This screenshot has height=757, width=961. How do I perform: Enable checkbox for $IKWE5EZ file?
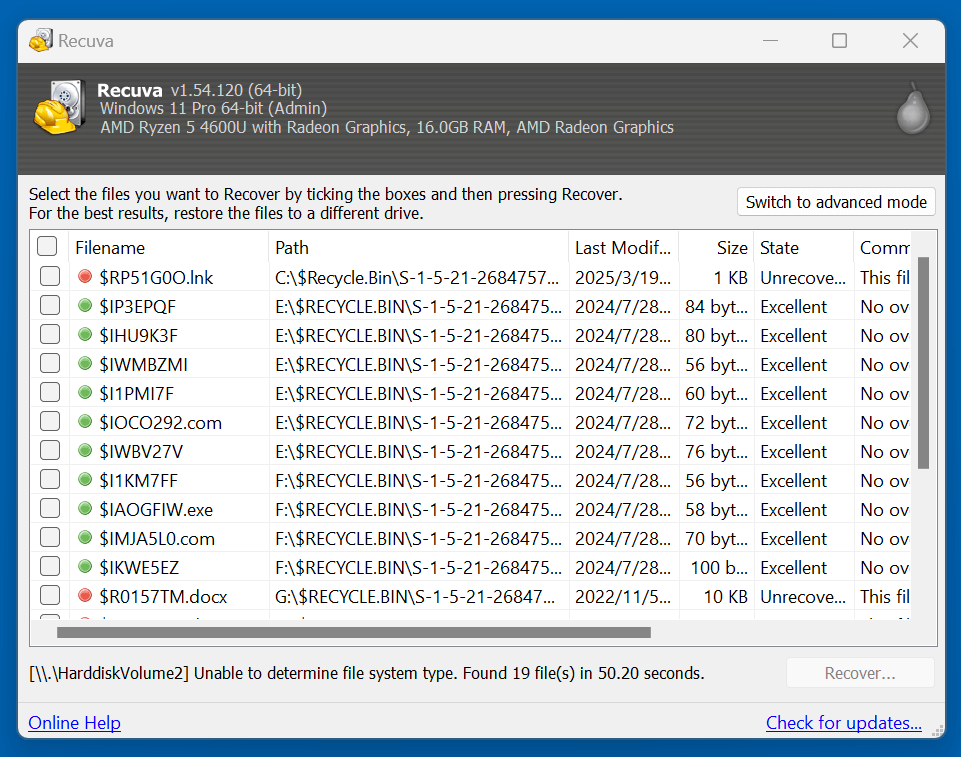coord(50,567)
